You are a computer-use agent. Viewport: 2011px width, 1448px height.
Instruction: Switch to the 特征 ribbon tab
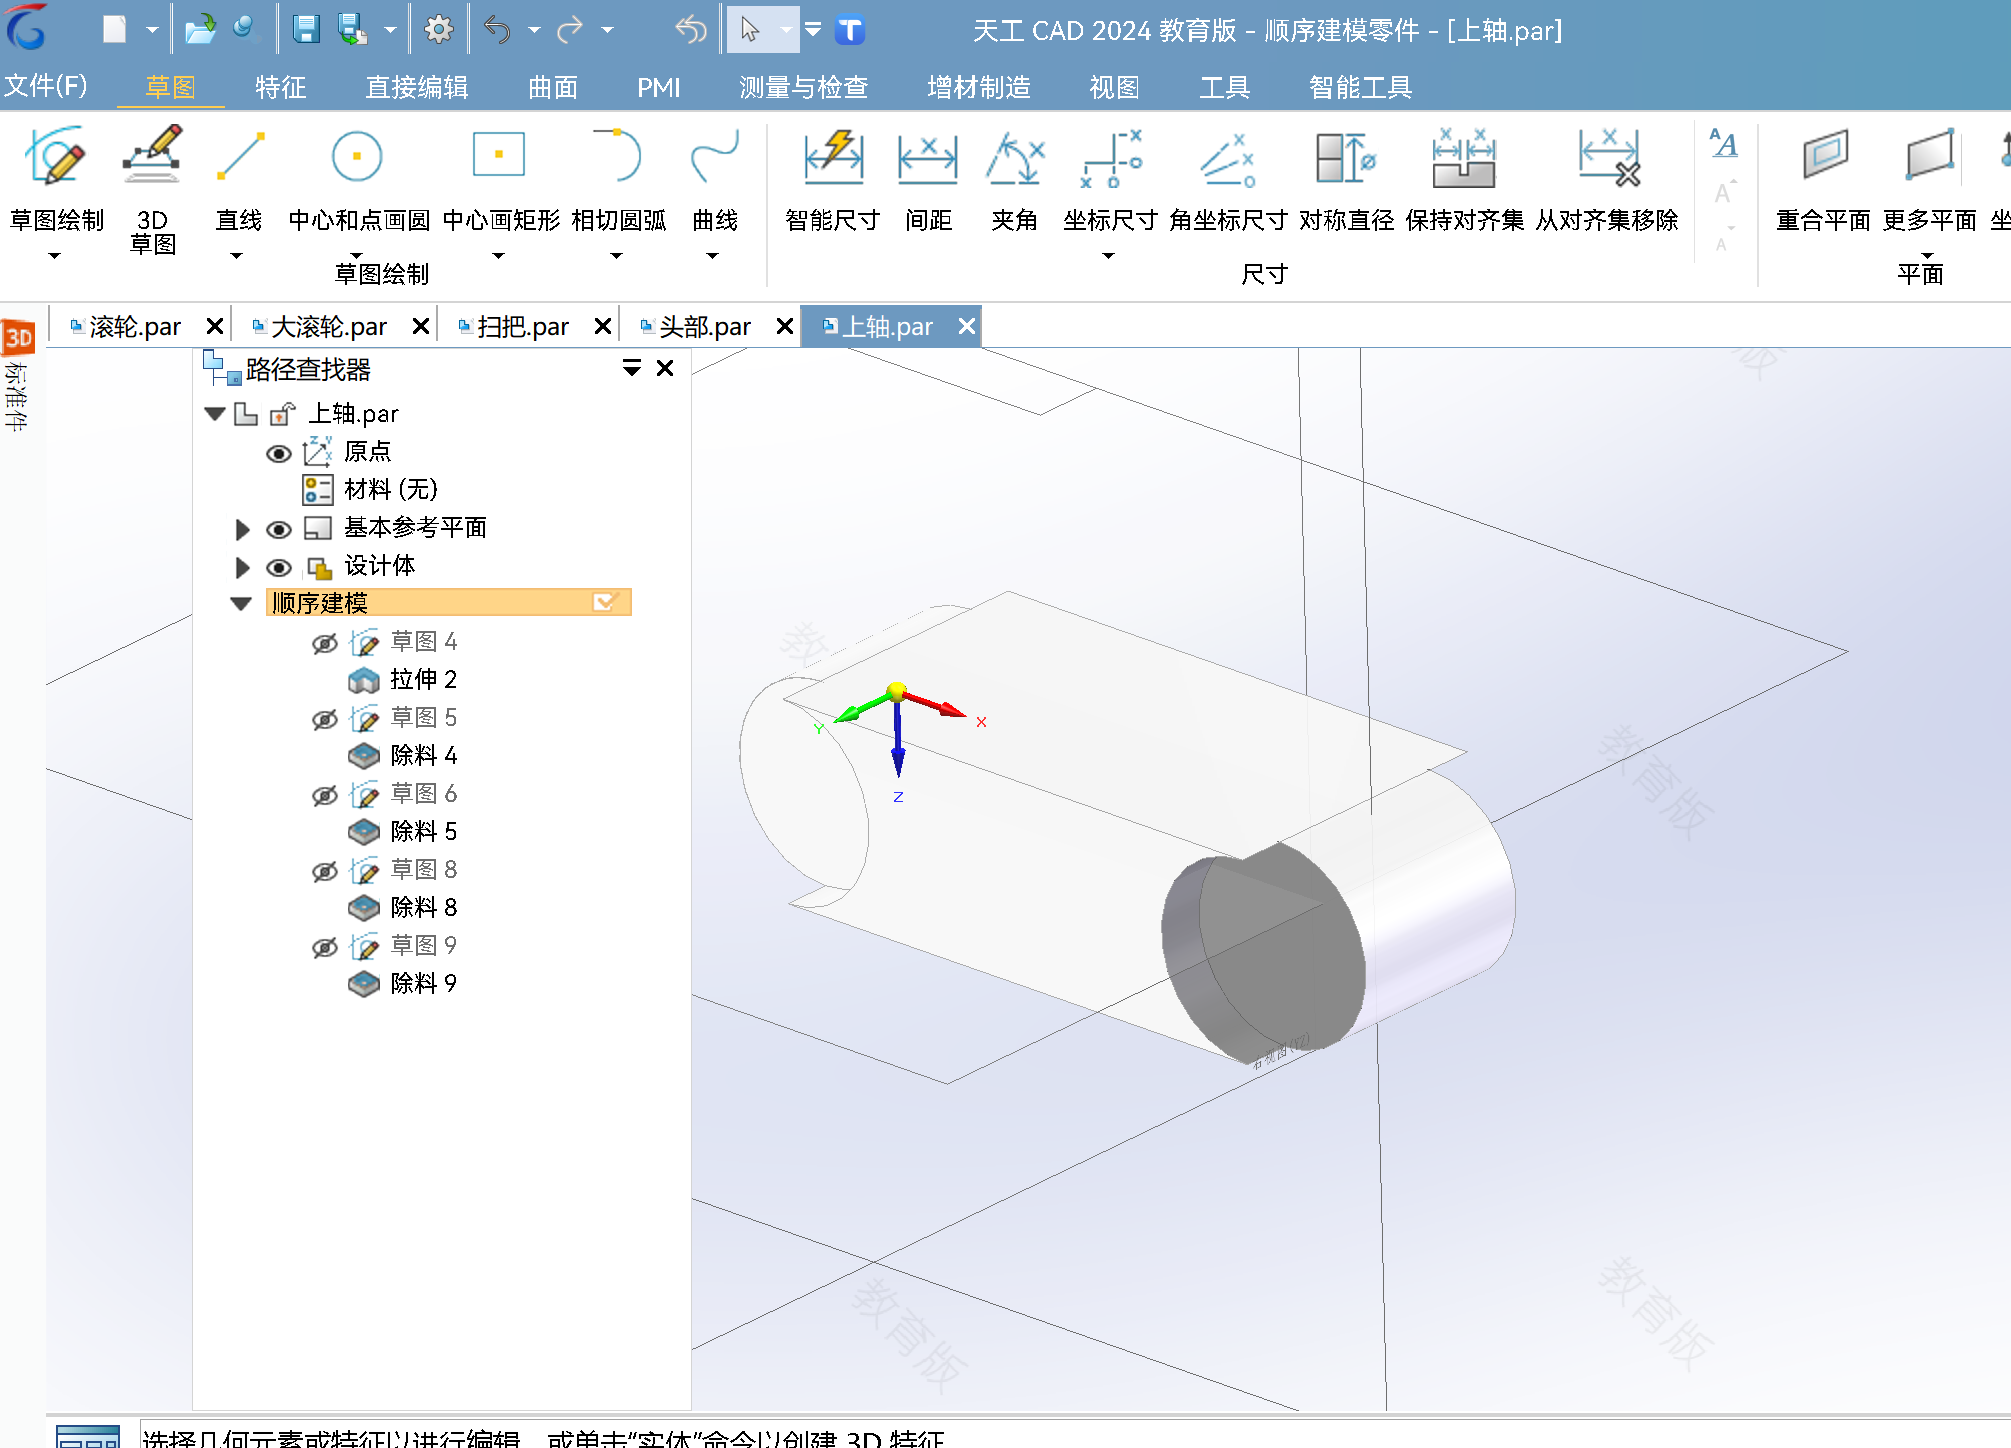pos(280,87)
